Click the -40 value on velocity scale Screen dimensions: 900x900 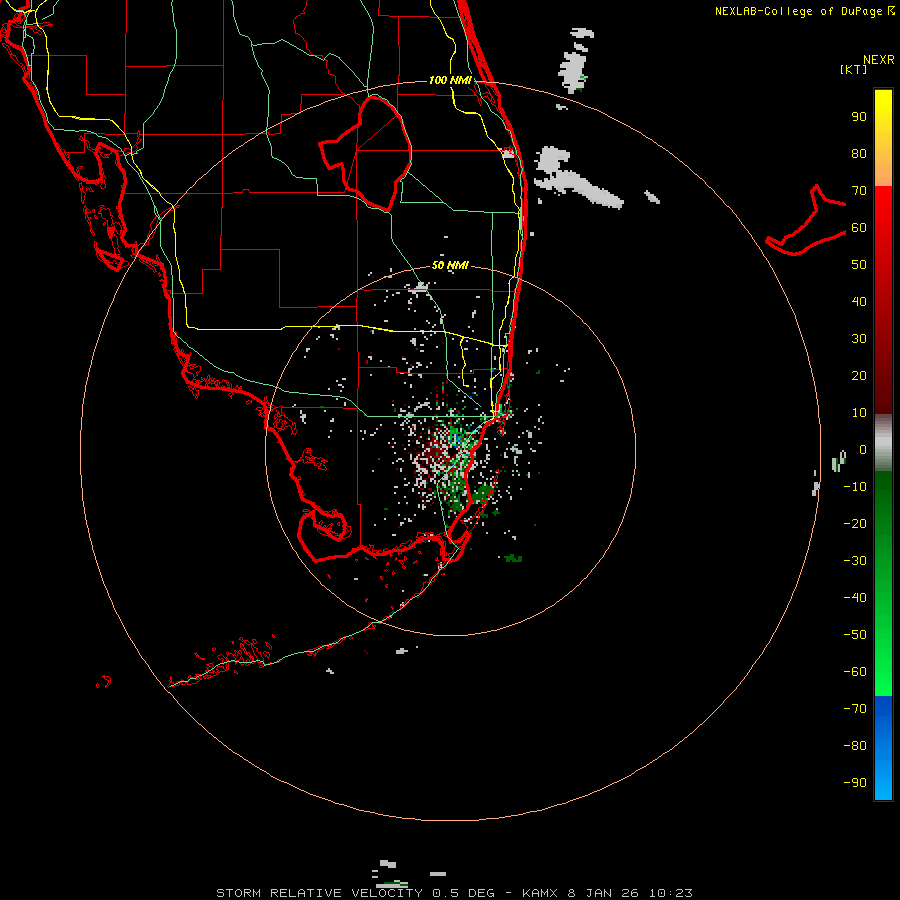(x=855, y=598)
